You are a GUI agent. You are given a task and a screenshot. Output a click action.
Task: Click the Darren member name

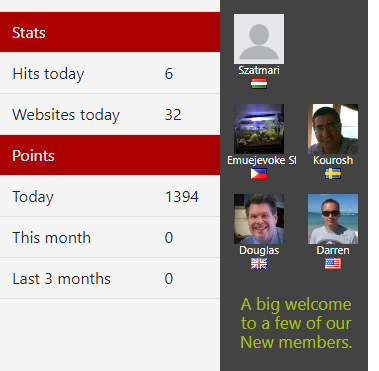(333, 250)
